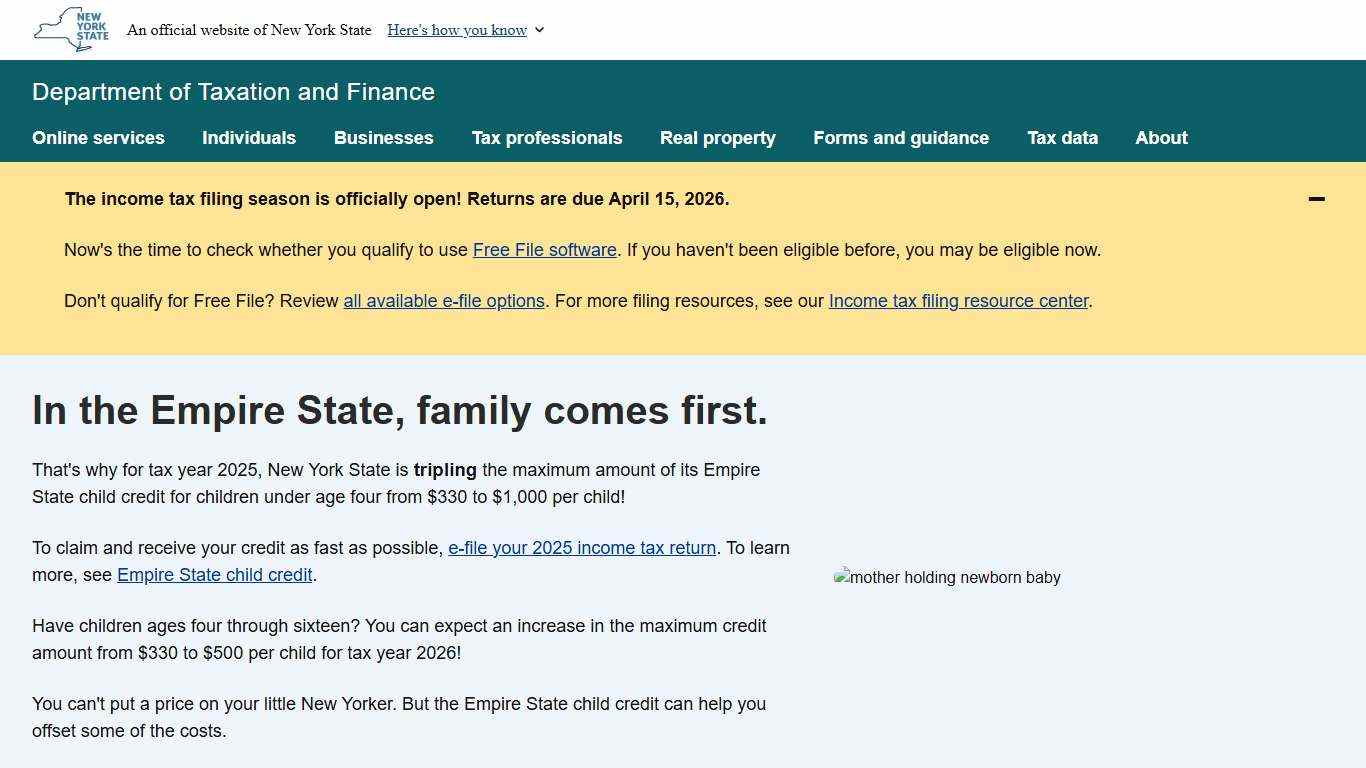The height and width of the screenshot is (768, 1366).
Task: Open the Empire State child credit link
Action: [x=215, y=575]
